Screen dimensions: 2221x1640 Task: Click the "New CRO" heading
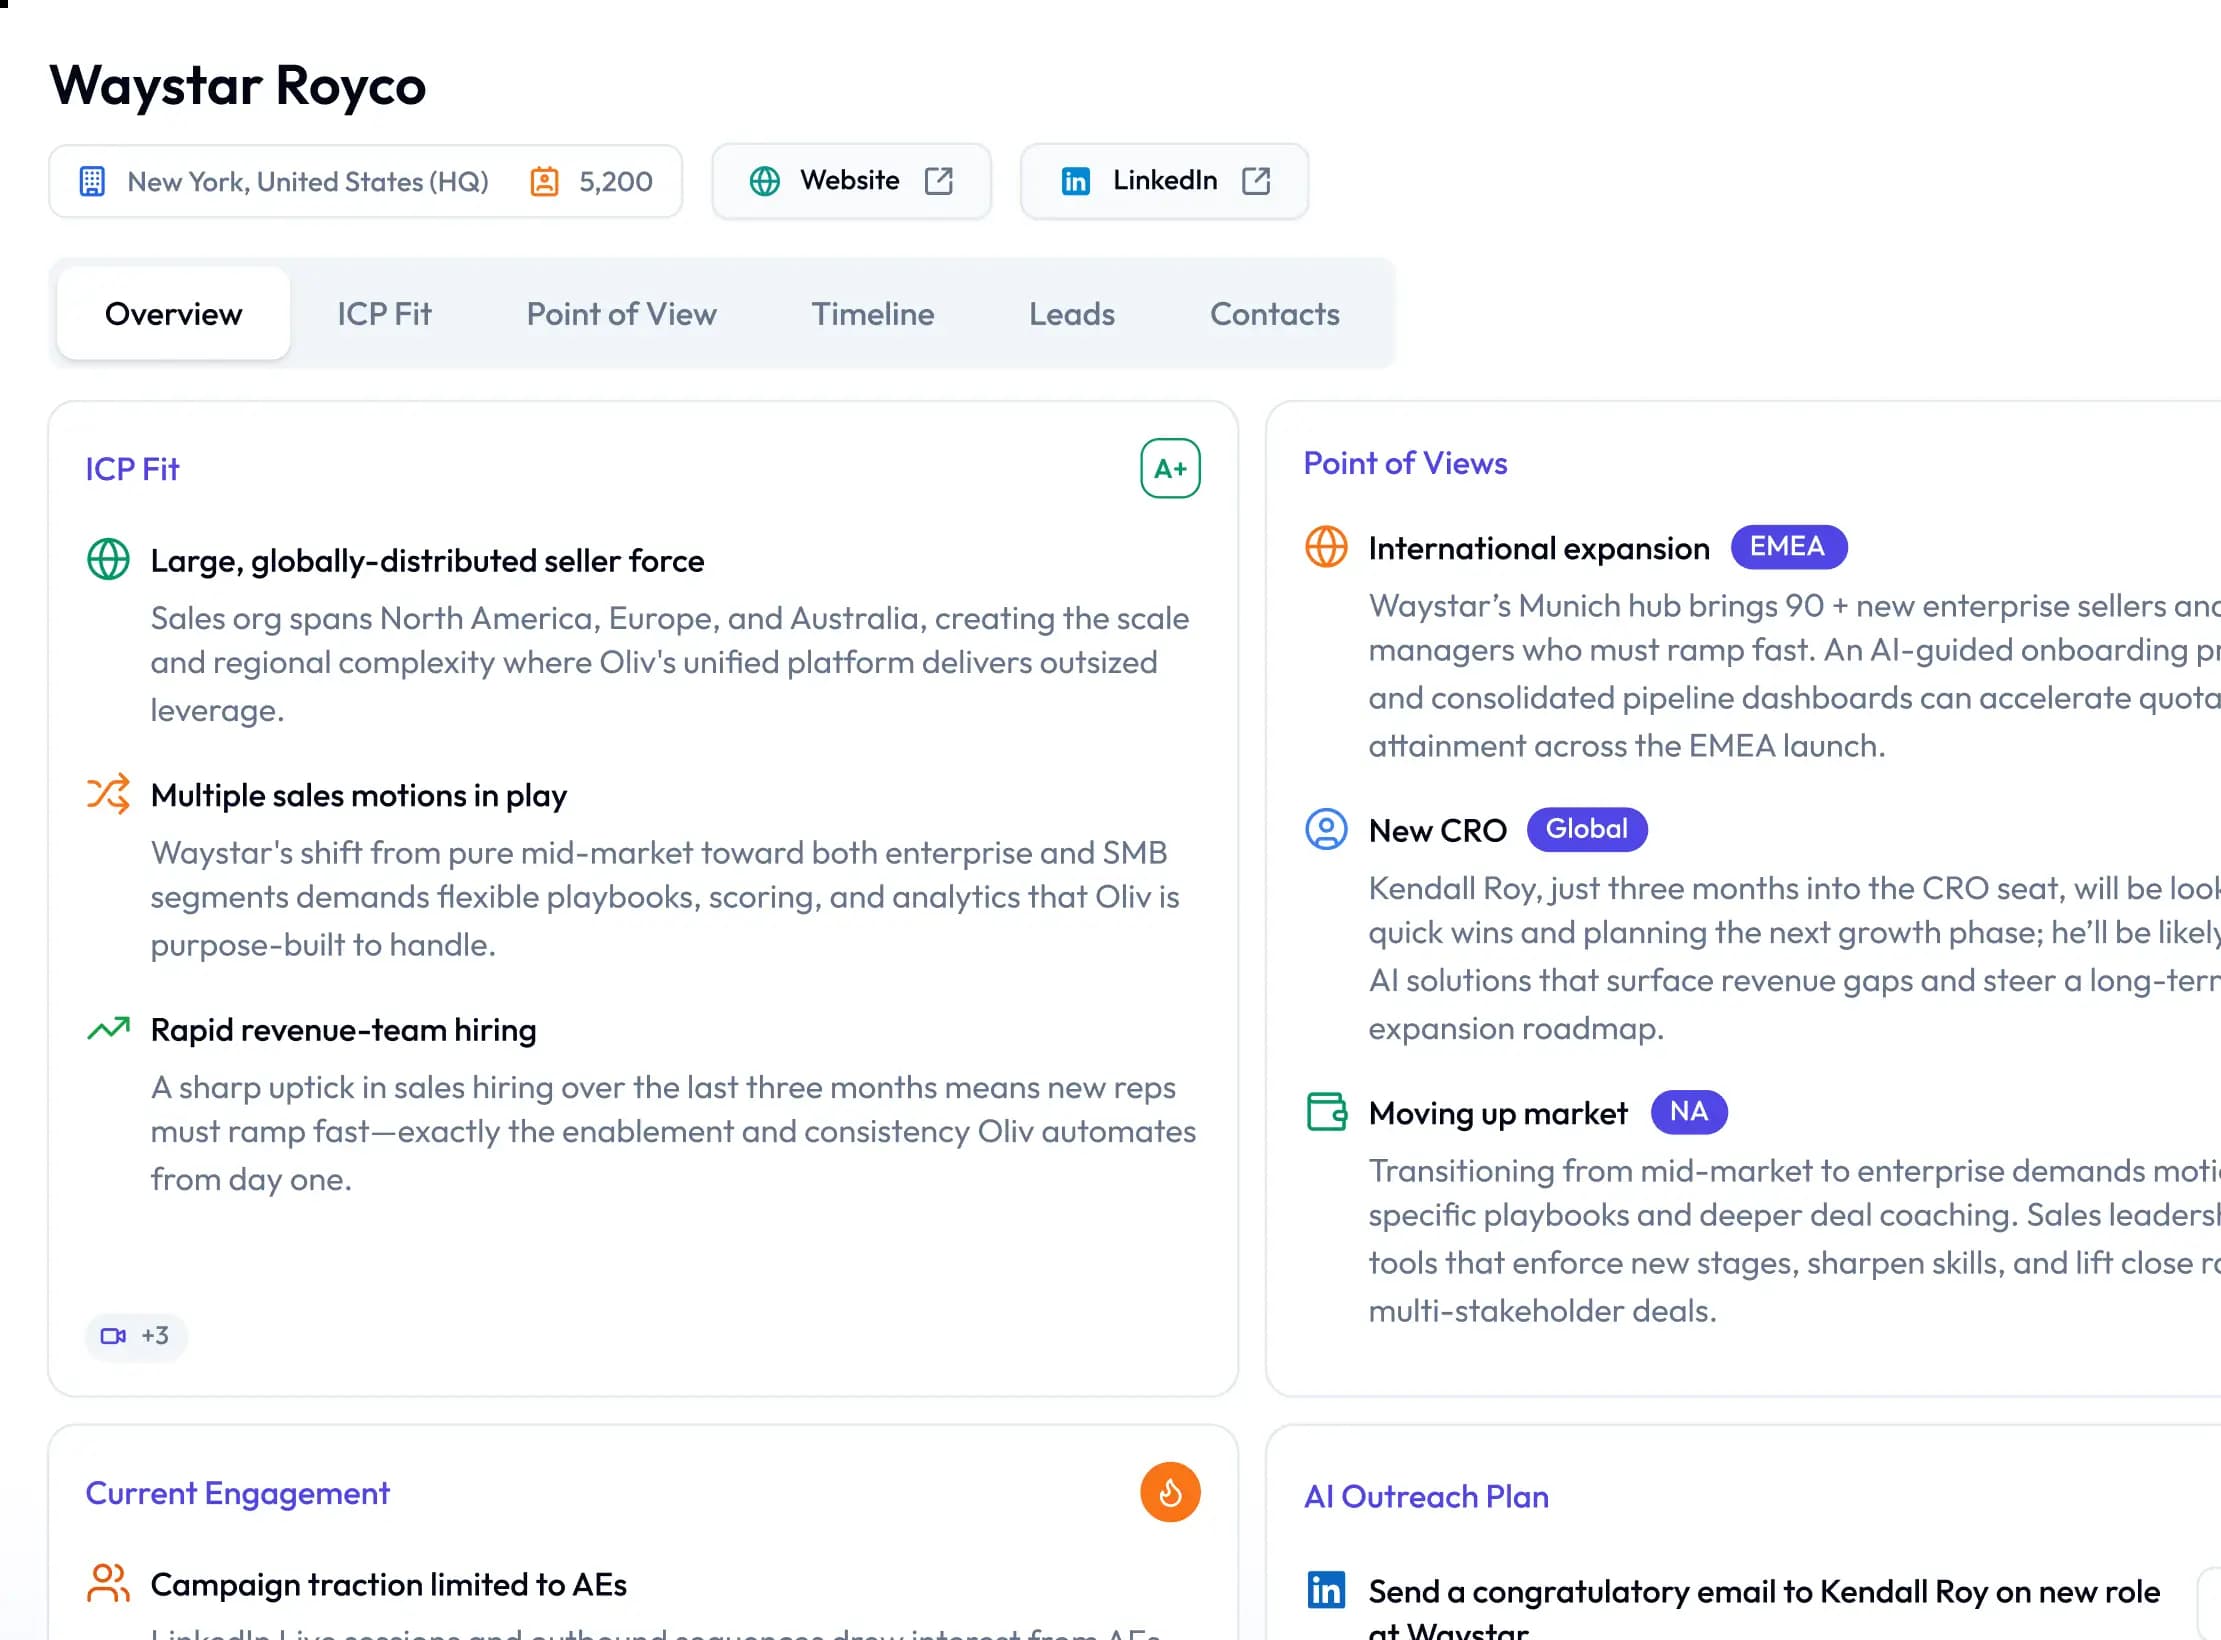pos(1437,830)
